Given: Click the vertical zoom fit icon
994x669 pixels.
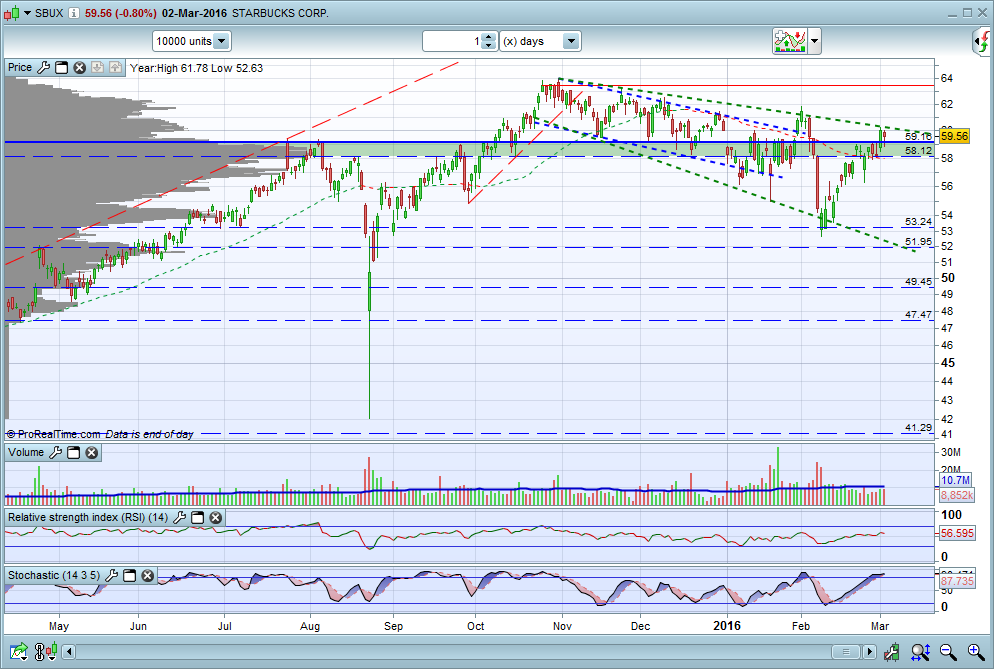Looking at the screenshot, I should point(920,651).
